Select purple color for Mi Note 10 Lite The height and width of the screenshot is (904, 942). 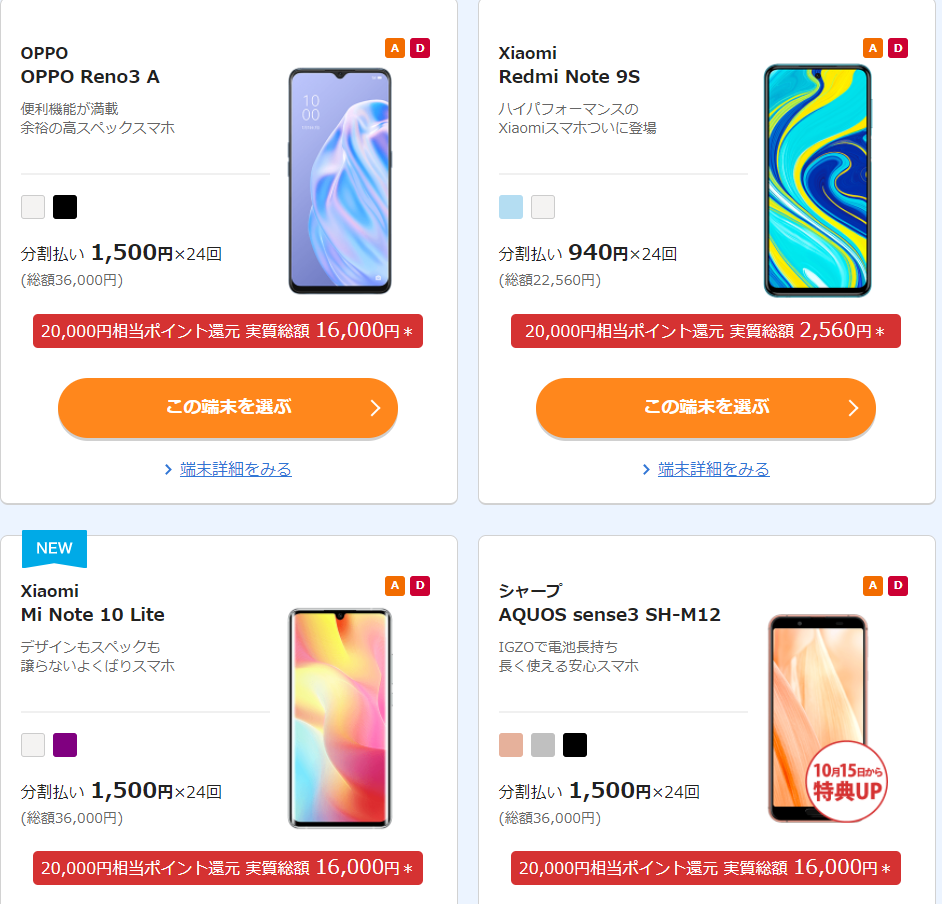tap(65, 745)
